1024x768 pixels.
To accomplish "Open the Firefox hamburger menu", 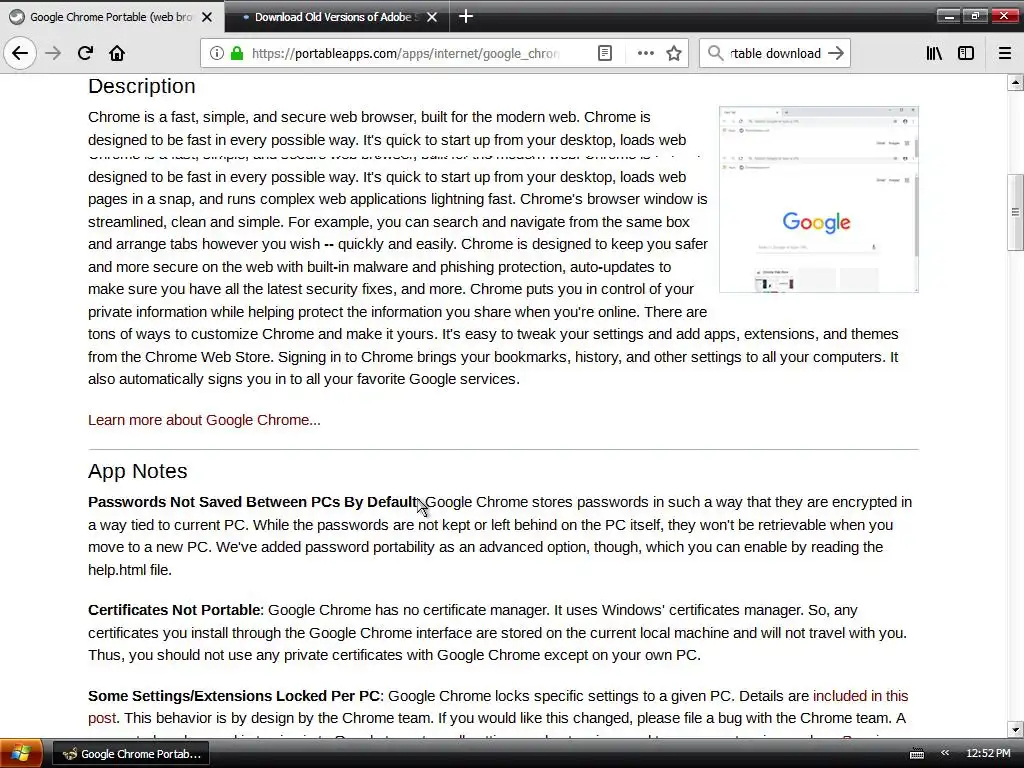I will coord(1005,54).
